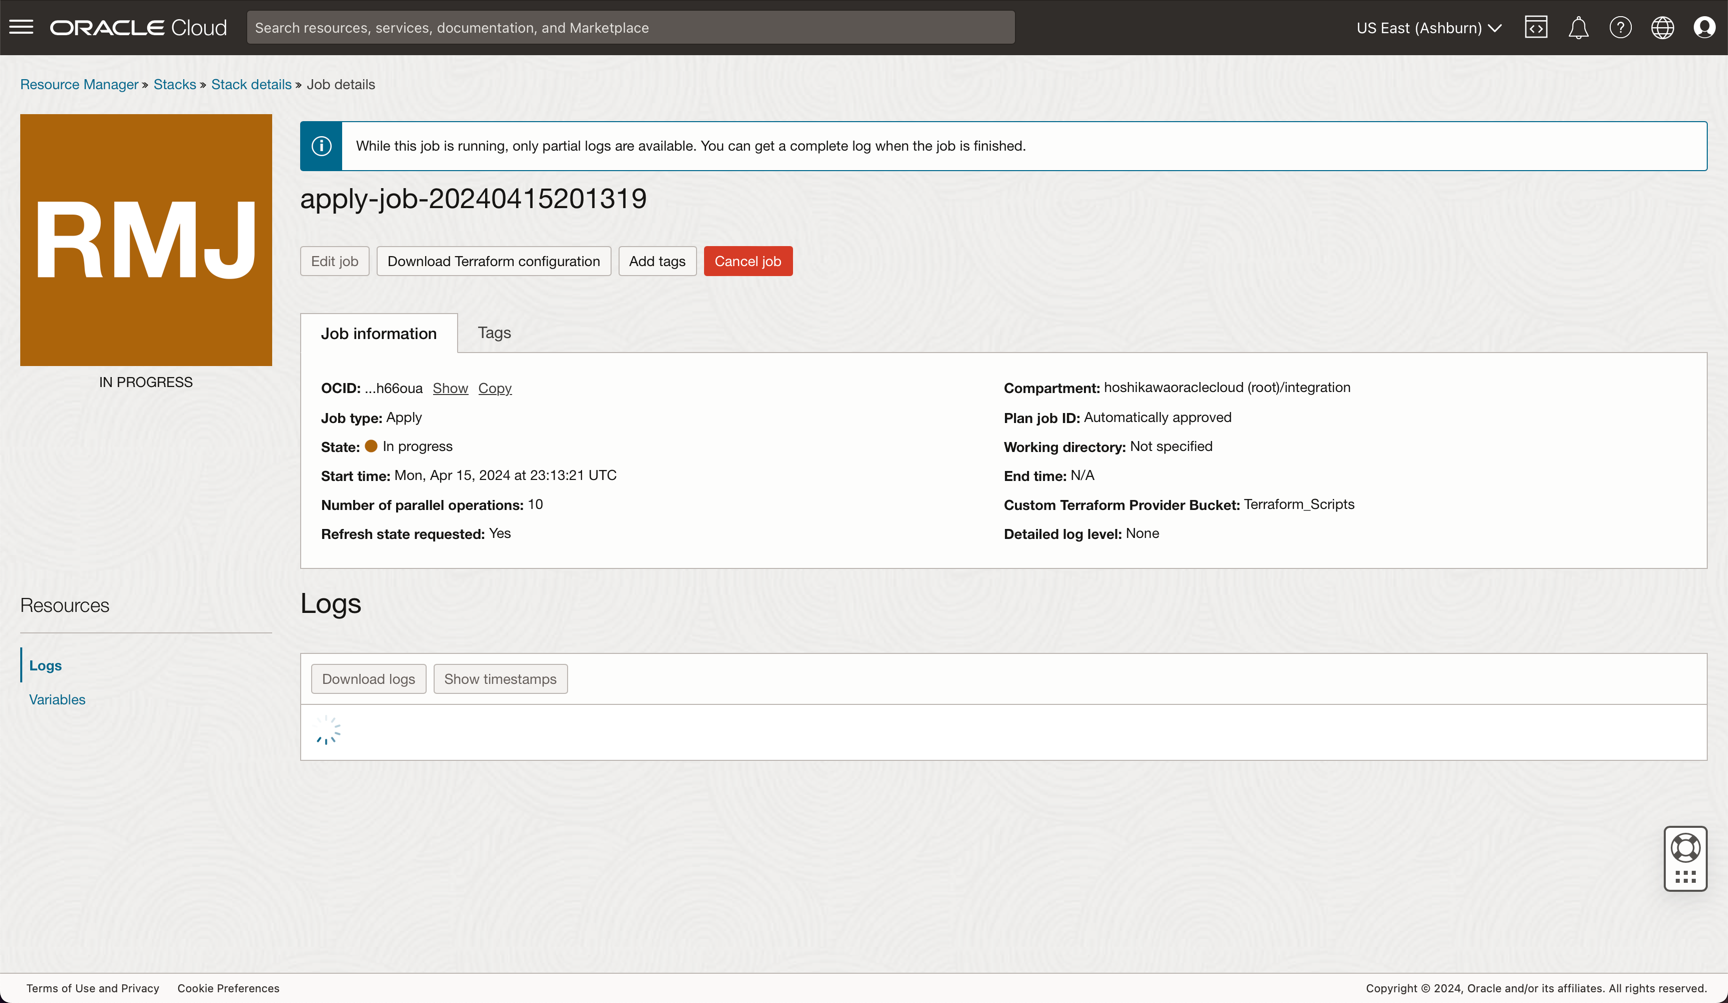Navigate to the Stacks breadcrumb
Viewport: 1728px width, 1003px height.
tap(175, 84)
